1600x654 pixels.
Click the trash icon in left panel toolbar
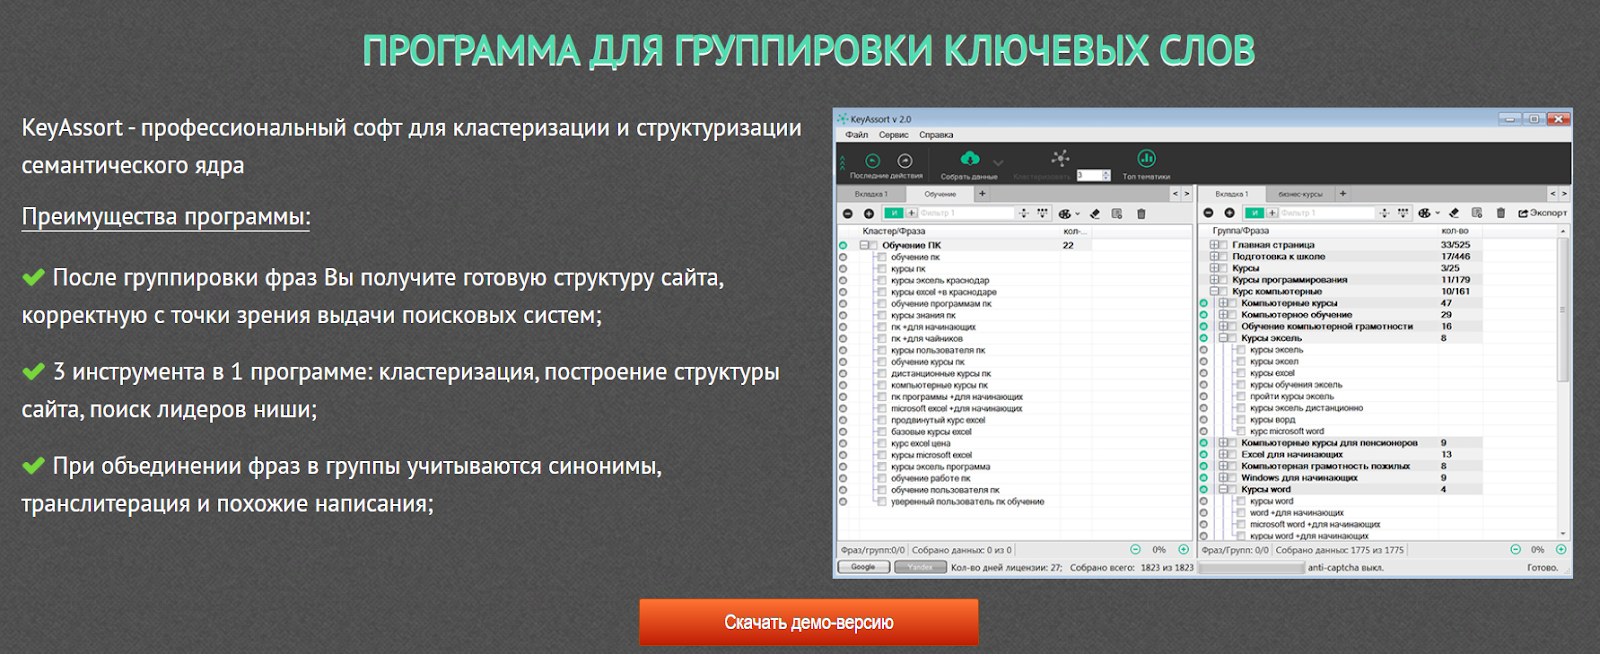coord(1141,214)
